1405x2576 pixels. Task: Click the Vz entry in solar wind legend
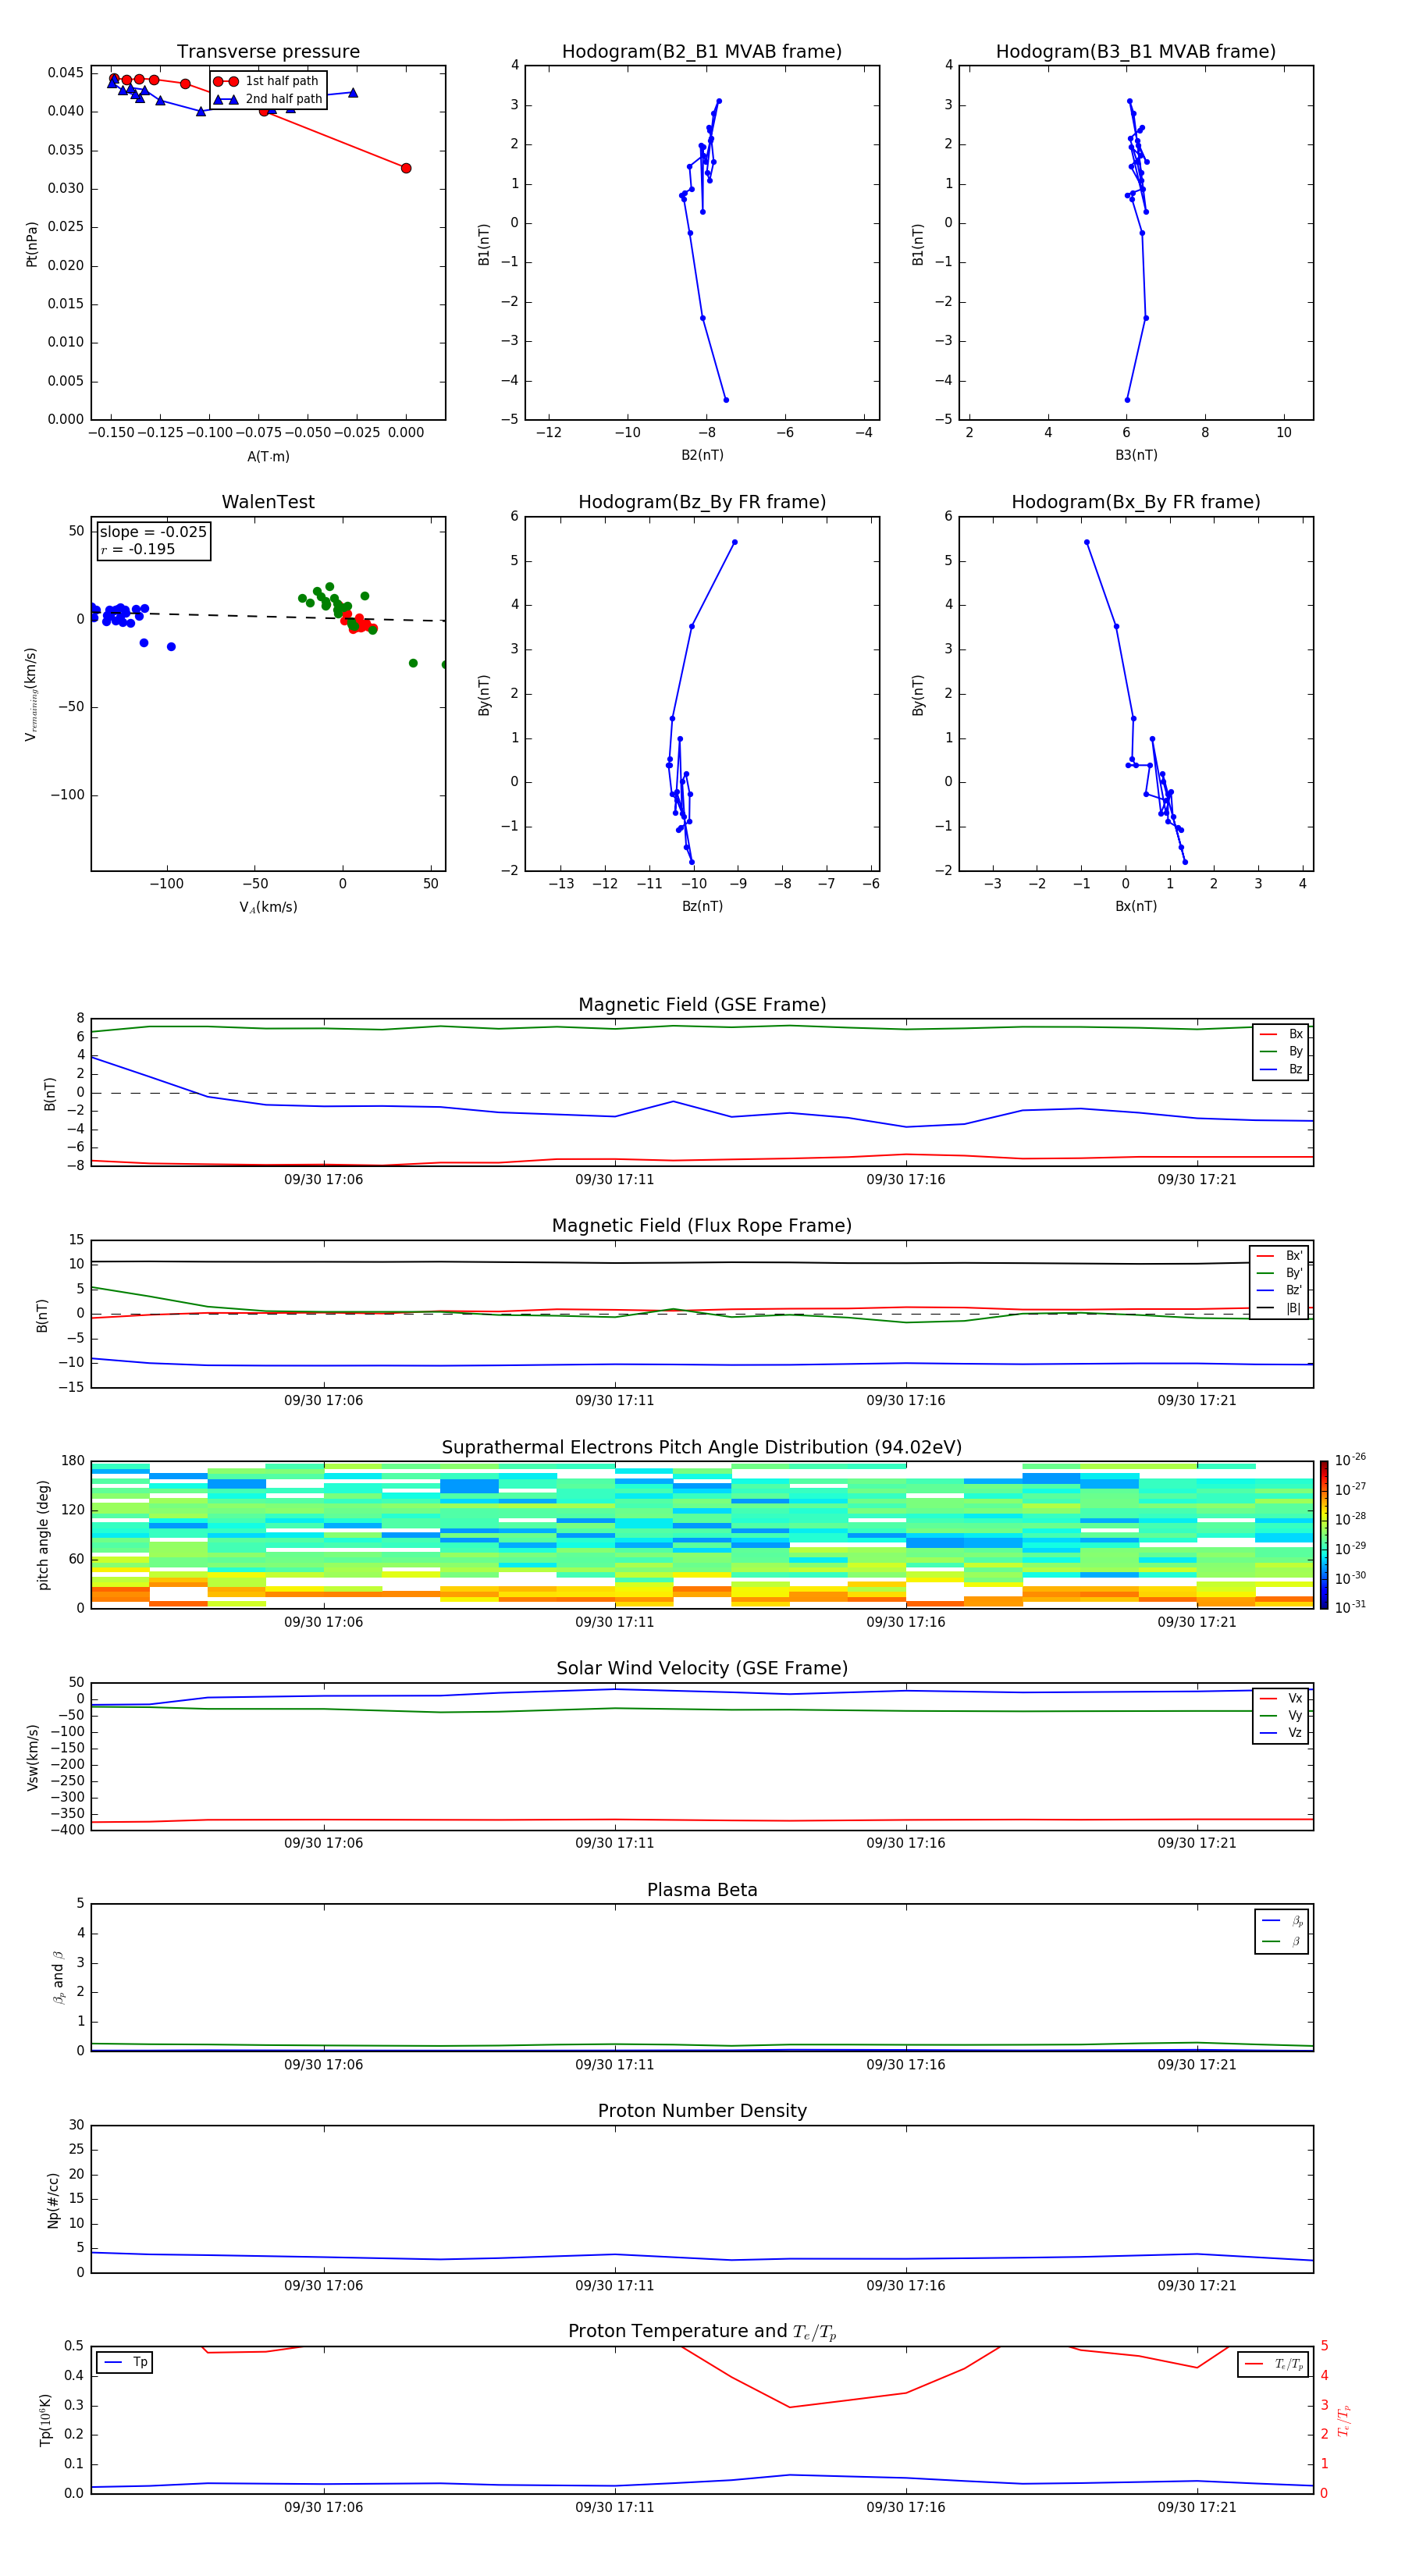[x=1281, y=1733]
